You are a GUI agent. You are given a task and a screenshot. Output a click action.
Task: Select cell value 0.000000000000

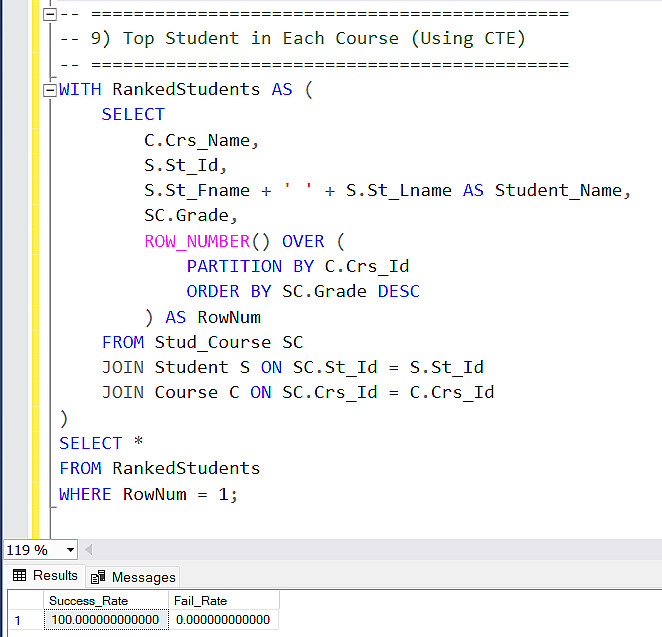[223, 620]
